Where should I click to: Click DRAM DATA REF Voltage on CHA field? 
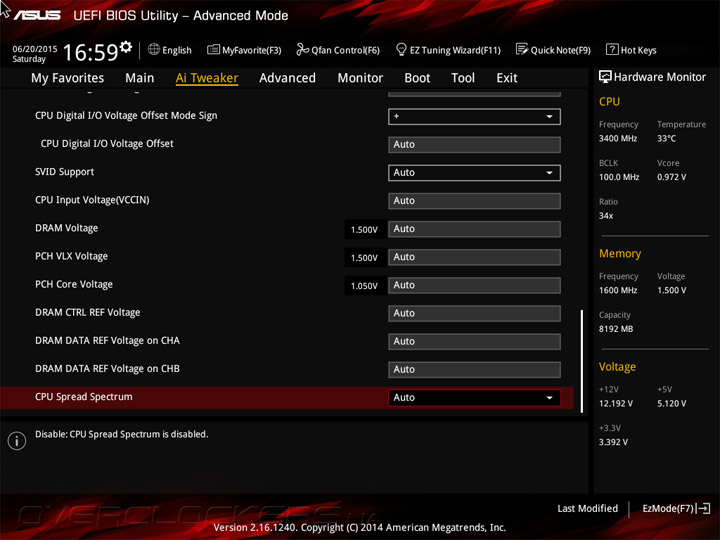474,342
